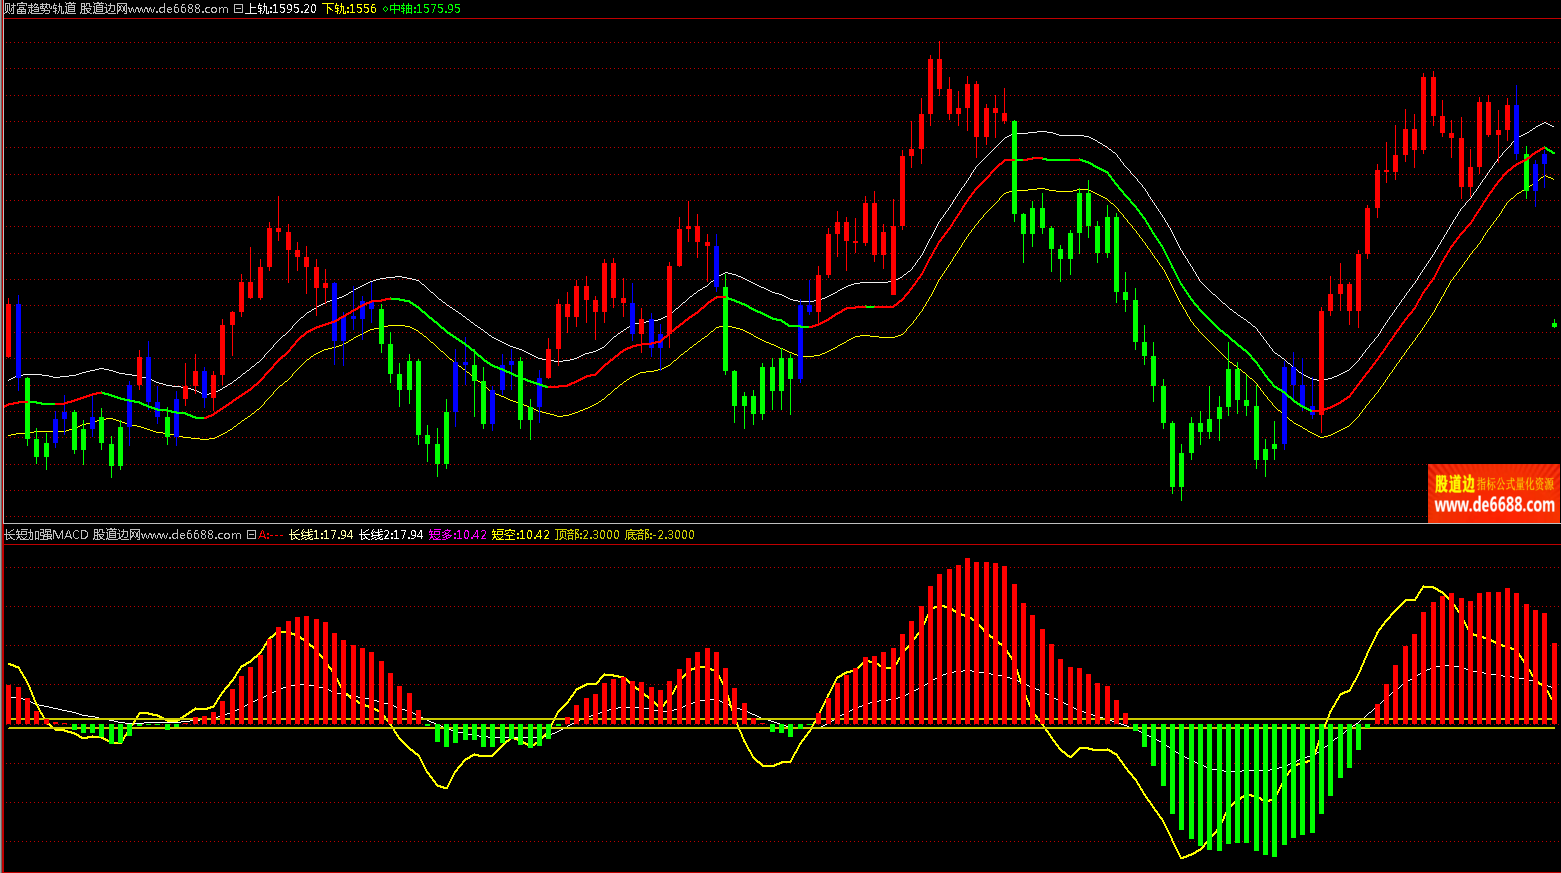Viewport: 1561px width, 873px height.
Task: Click the green diamond before 中轴
Action: (x=385, y=9)
